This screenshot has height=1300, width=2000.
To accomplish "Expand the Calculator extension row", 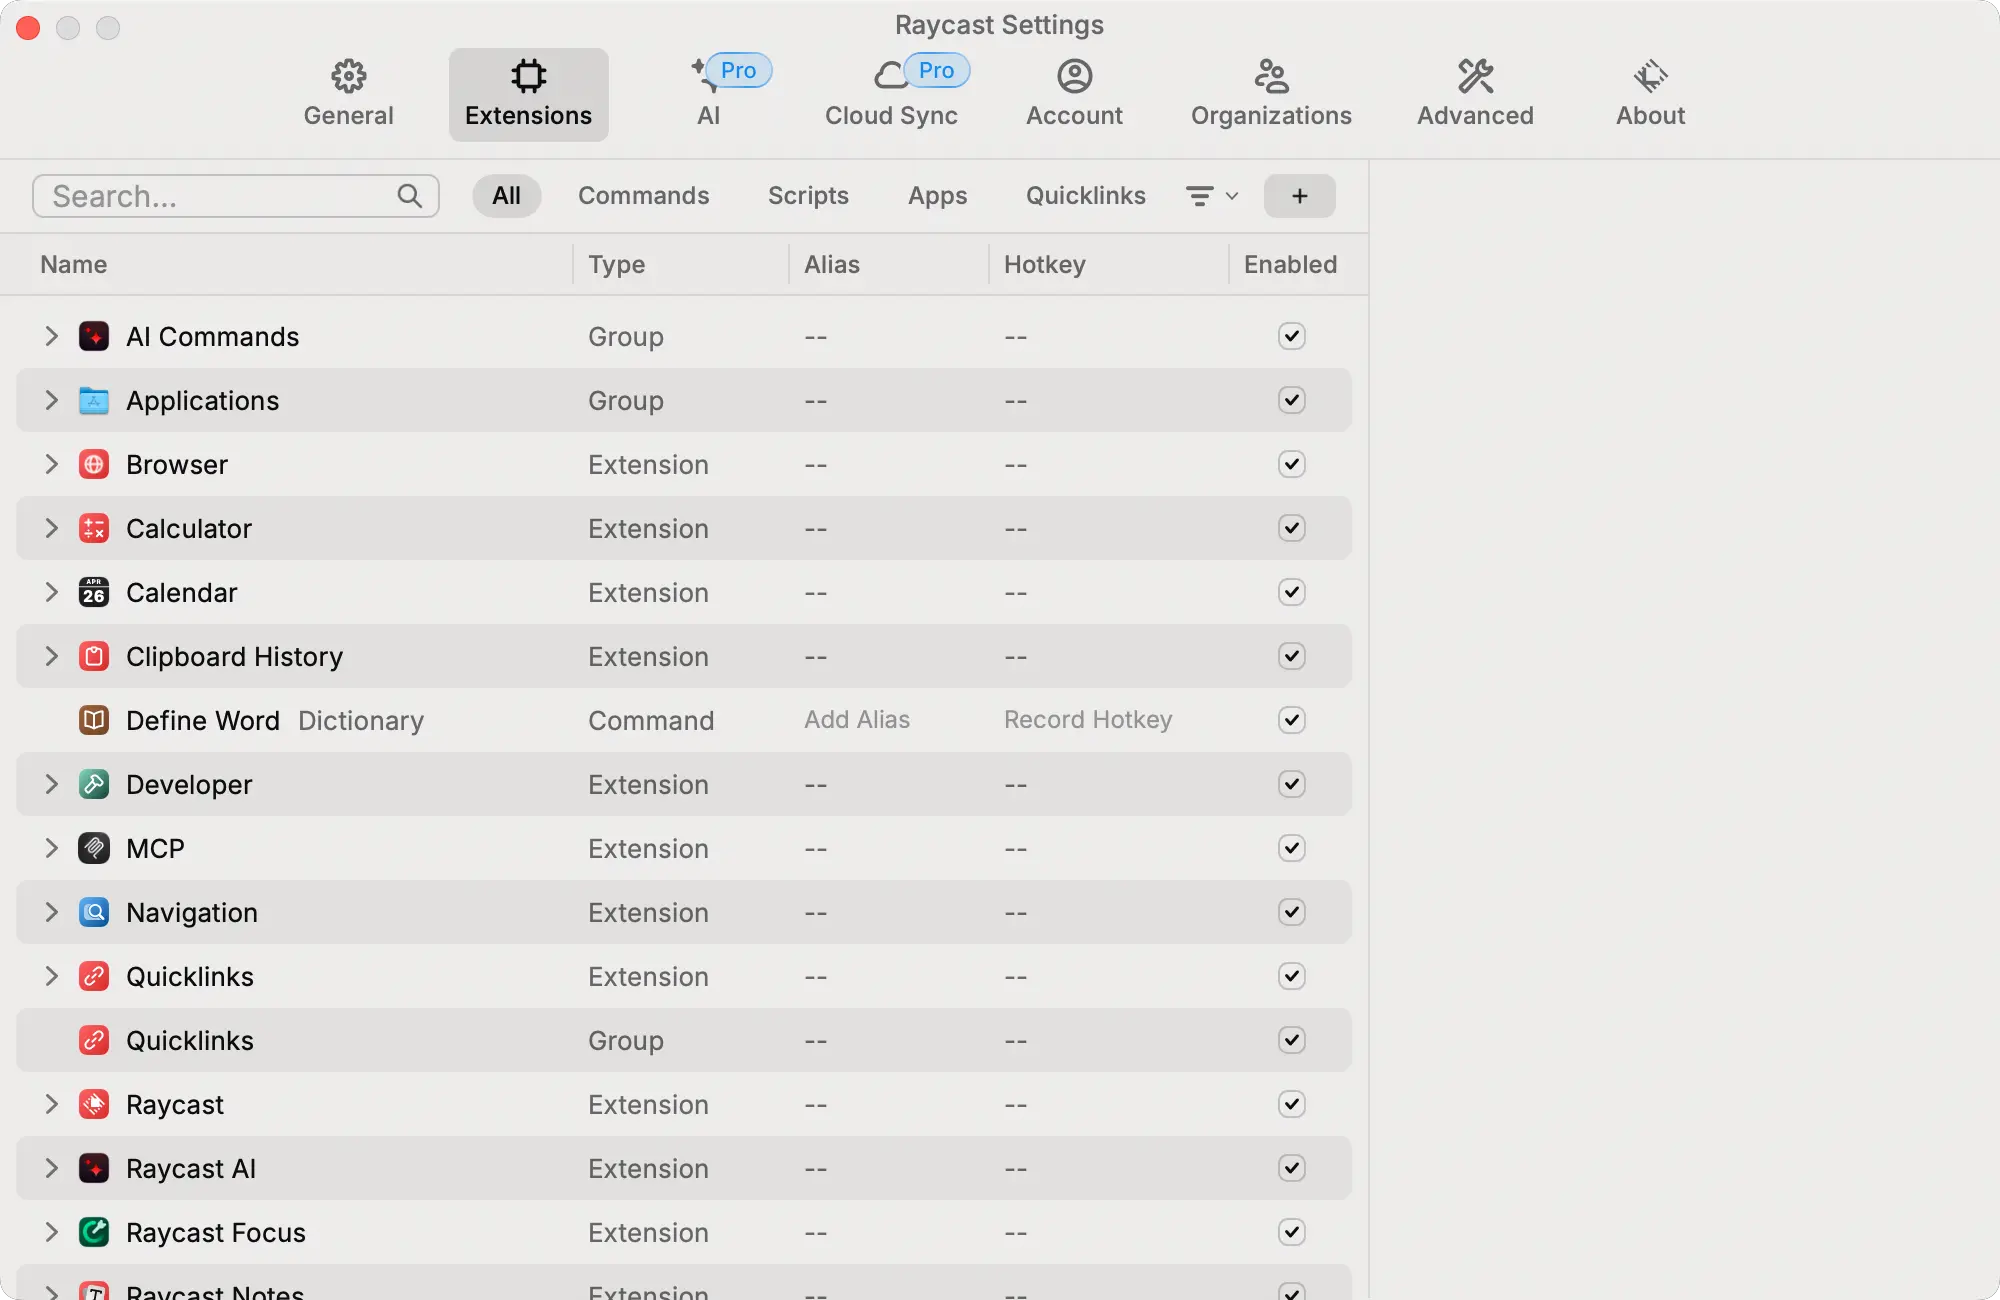I will tap(52, 528).
